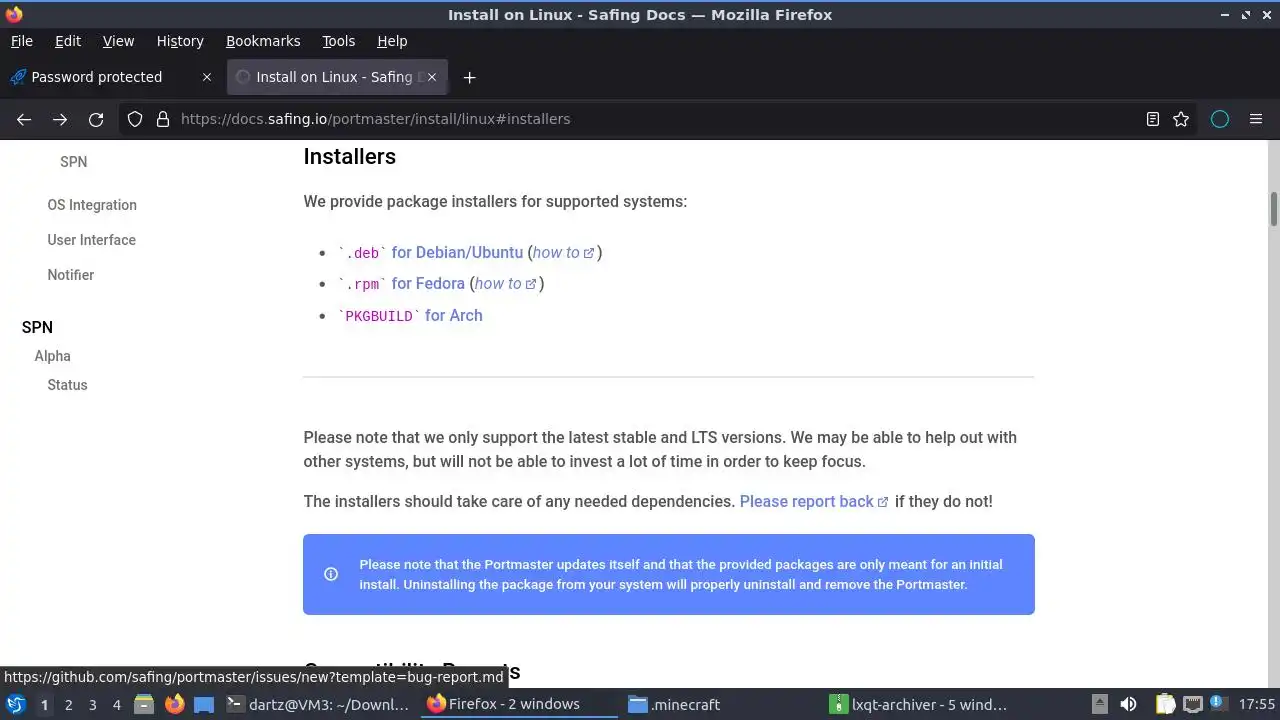Open Alpha sidebar entry
1280x720 pixels.
click(52, 356)
